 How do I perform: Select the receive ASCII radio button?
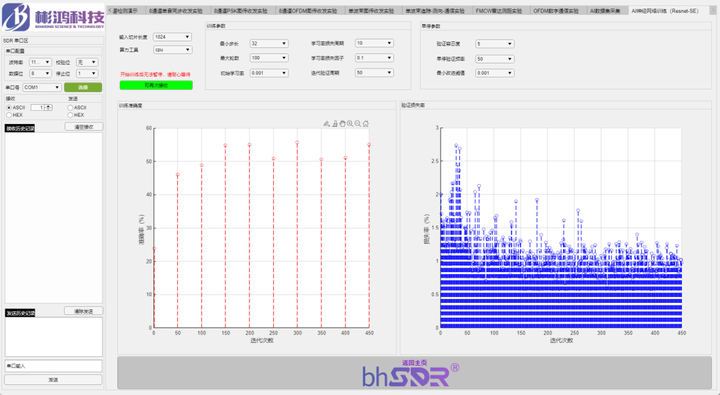coord(9,107)
